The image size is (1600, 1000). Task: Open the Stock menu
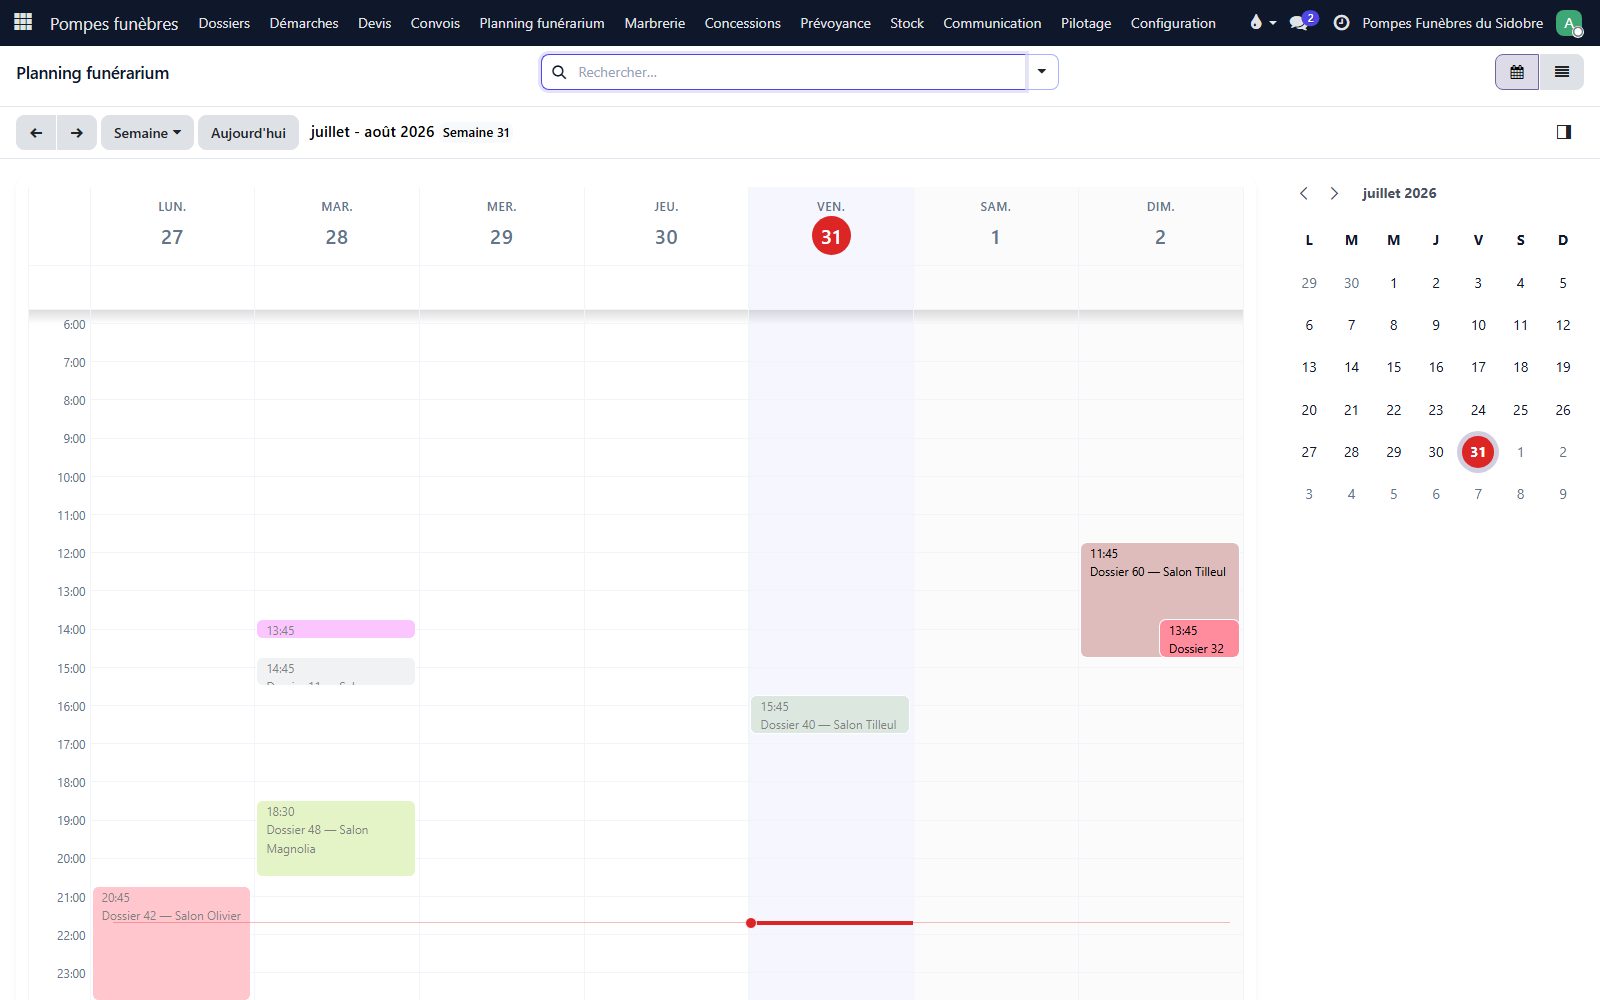907,22
